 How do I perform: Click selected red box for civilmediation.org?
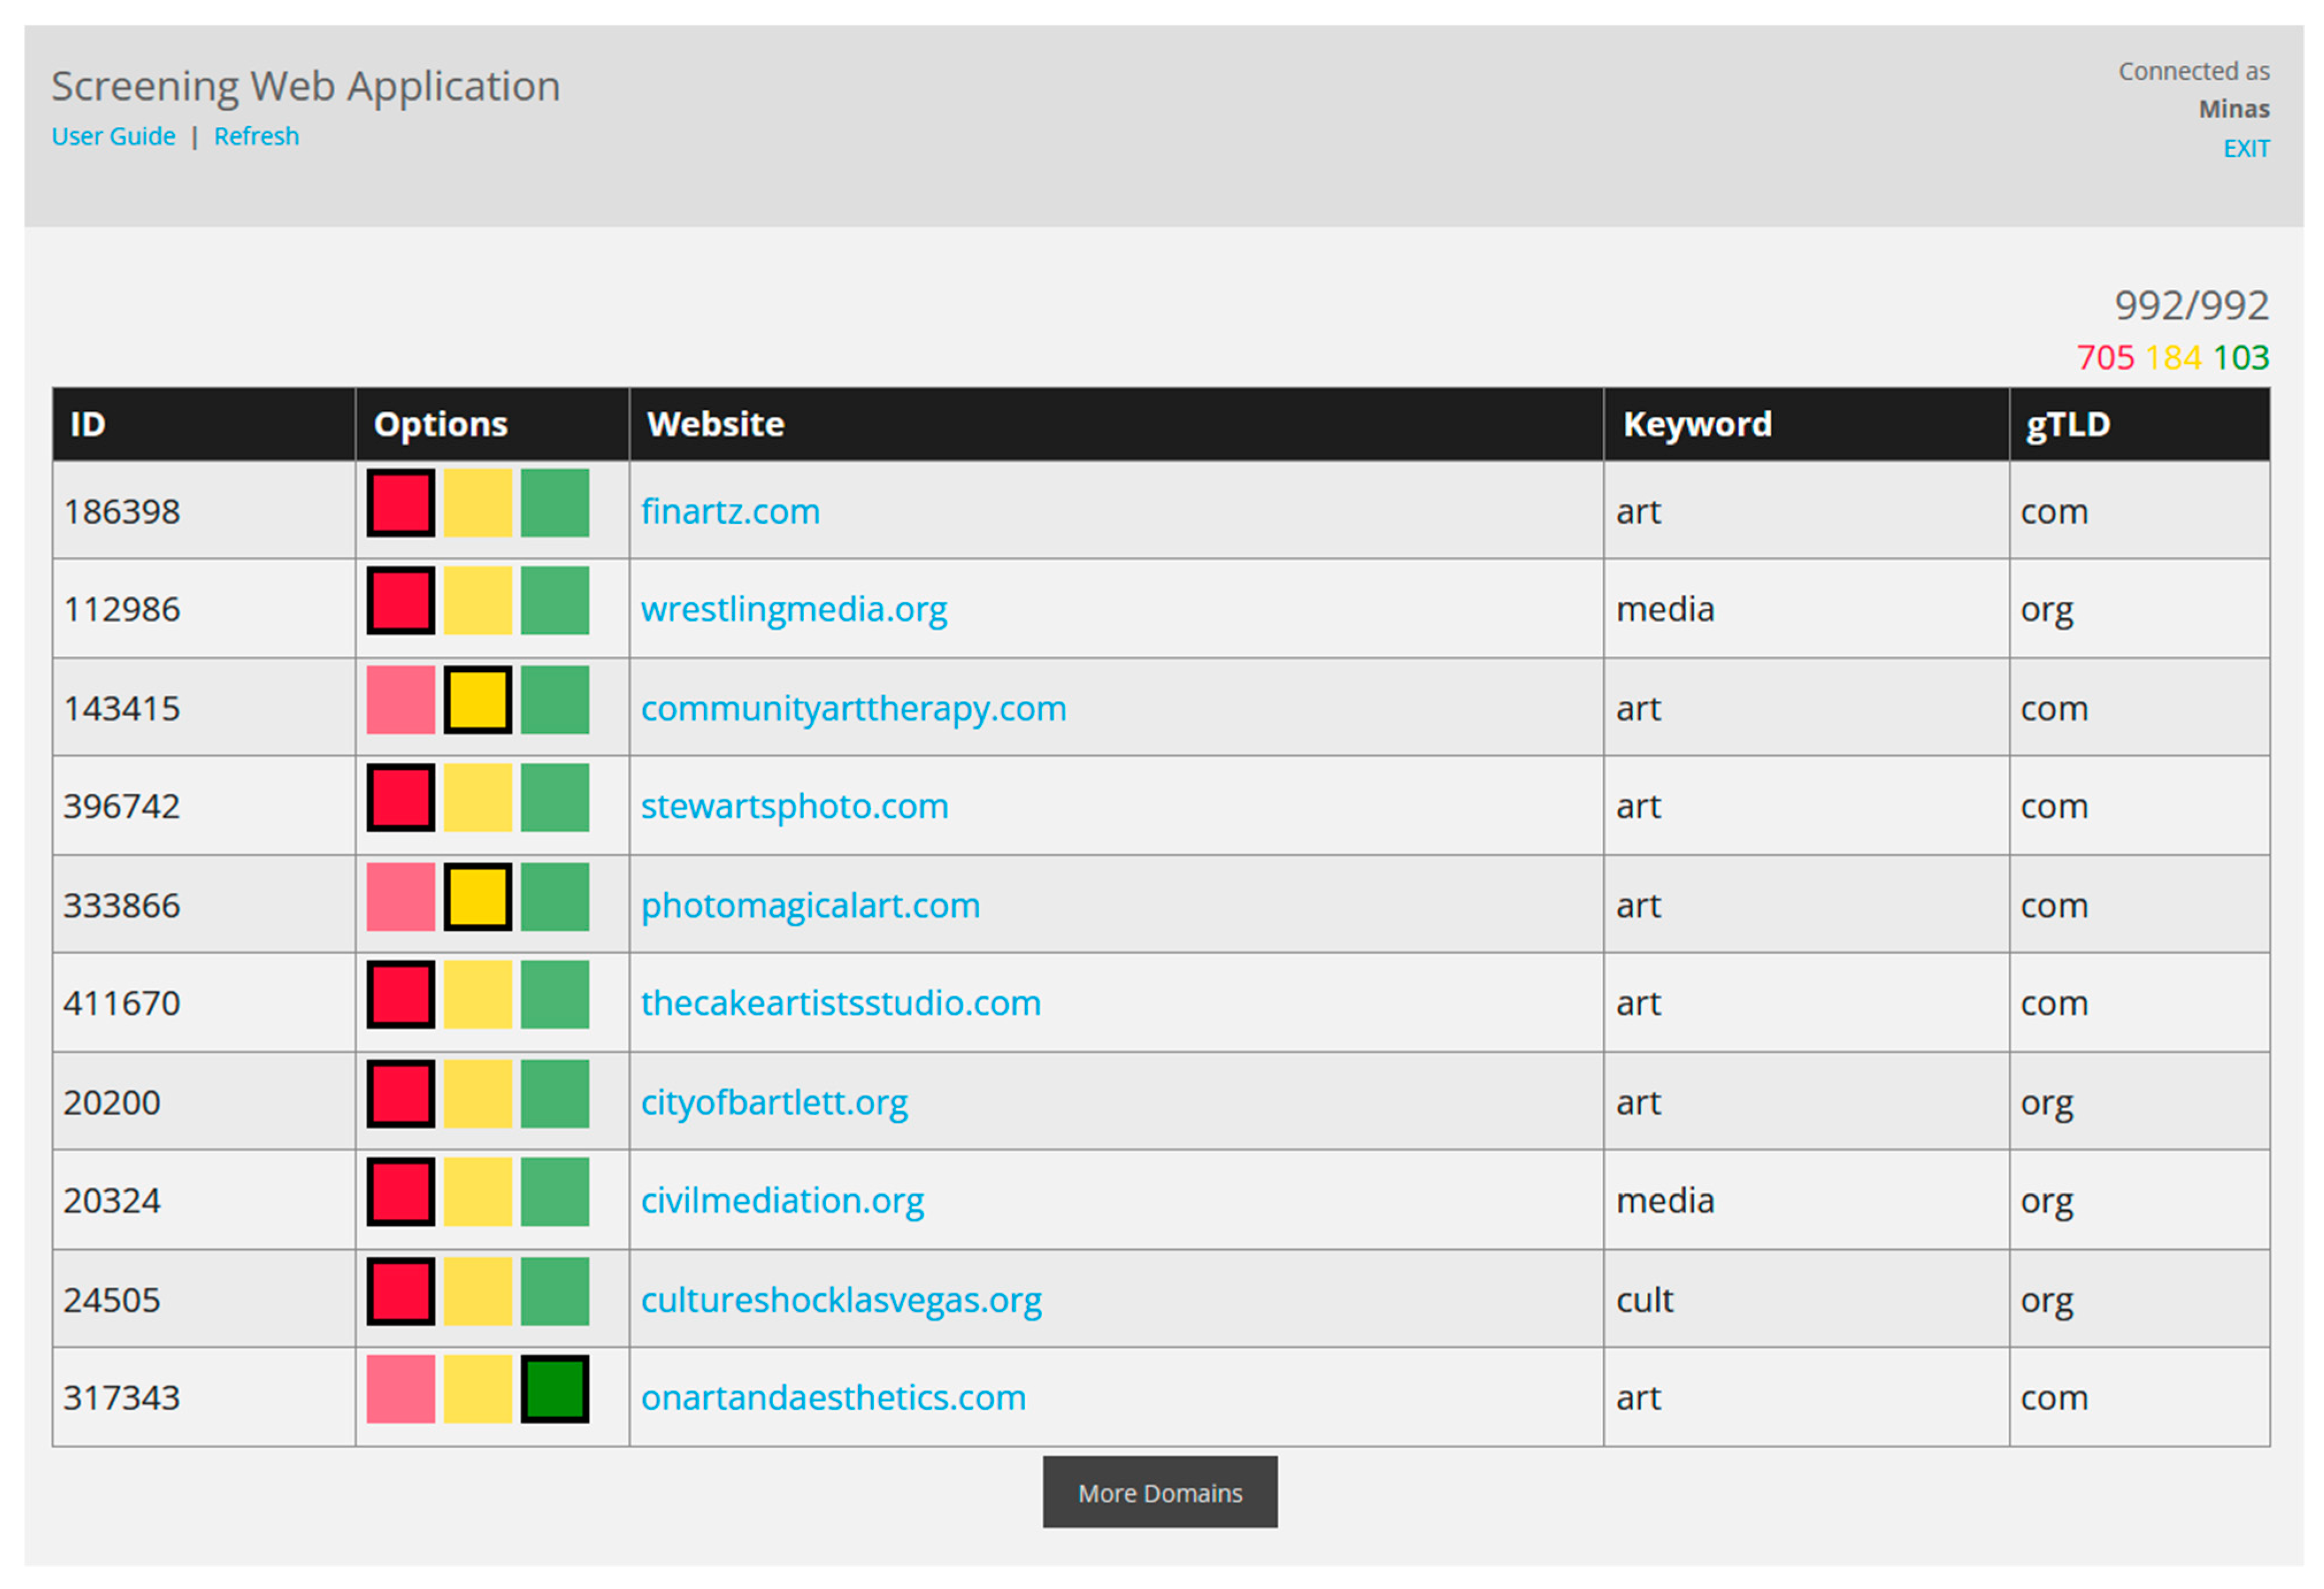[400, 1192]
